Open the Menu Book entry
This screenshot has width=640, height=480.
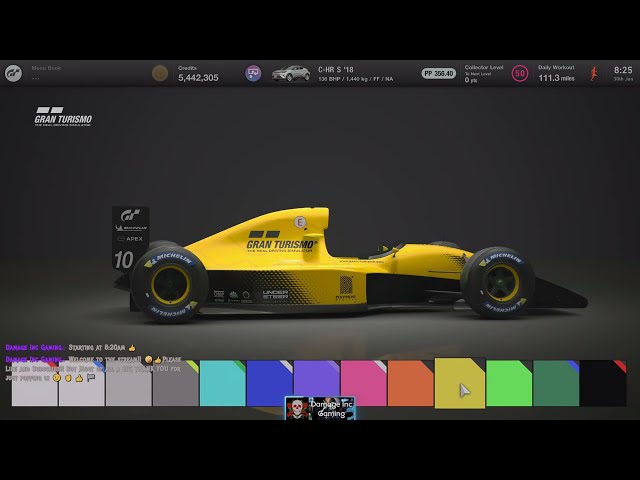pos(46,73)
